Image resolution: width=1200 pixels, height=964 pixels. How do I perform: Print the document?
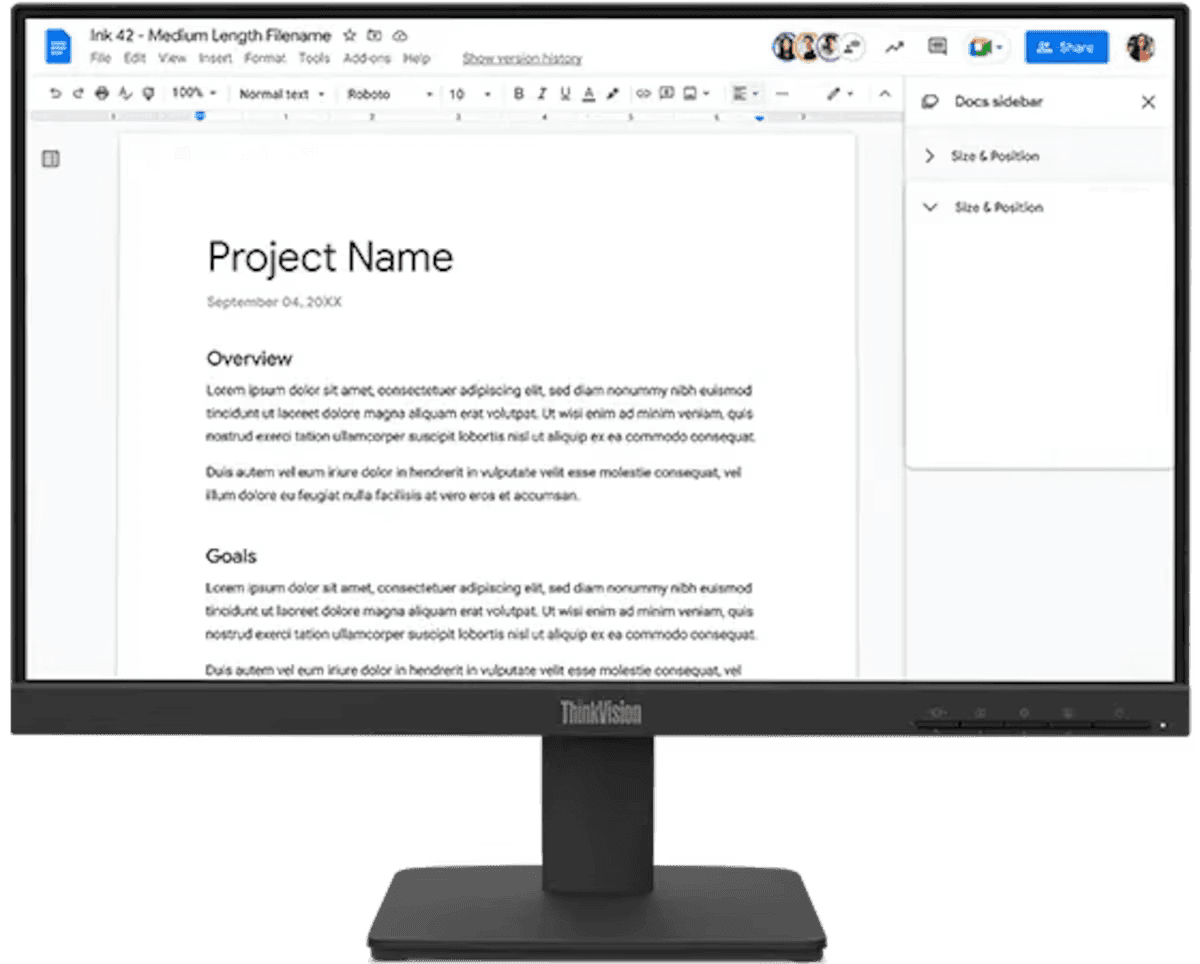click(101, 93)
